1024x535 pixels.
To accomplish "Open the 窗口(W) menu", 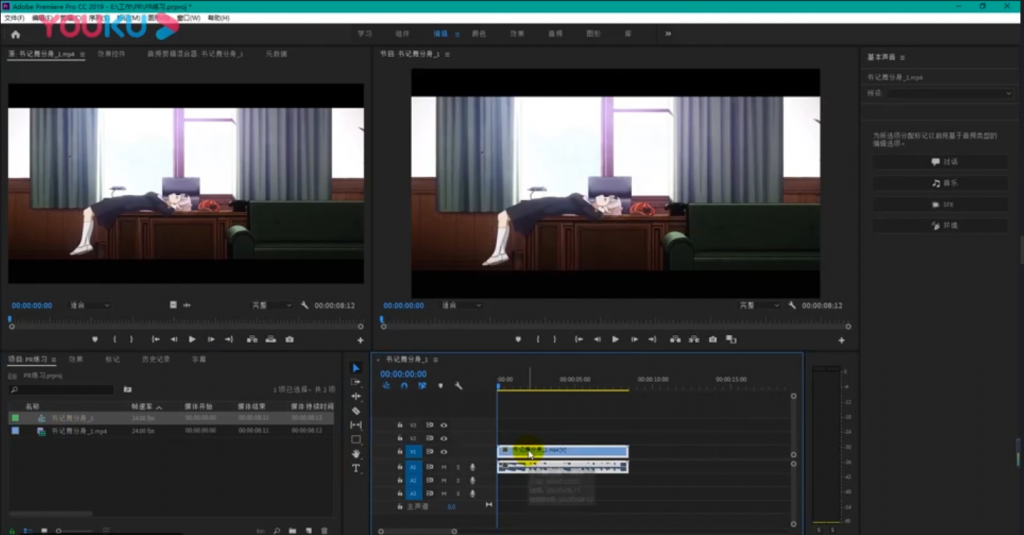I will click(x=187, y=18).
